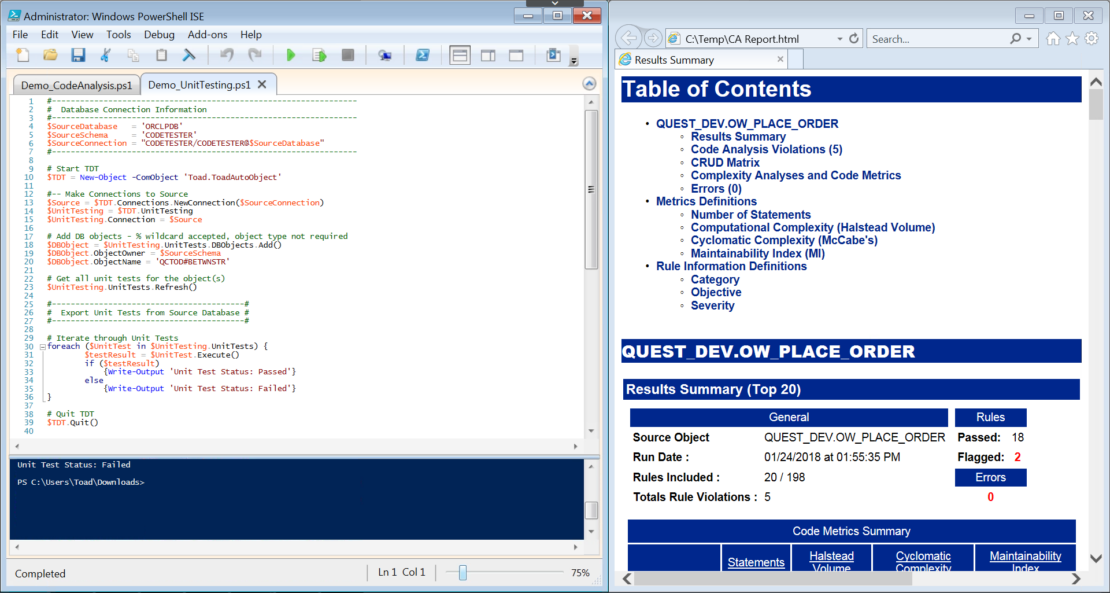Collapse the script editor pane chevron
1110x593 pixels.
coord(589,83)
